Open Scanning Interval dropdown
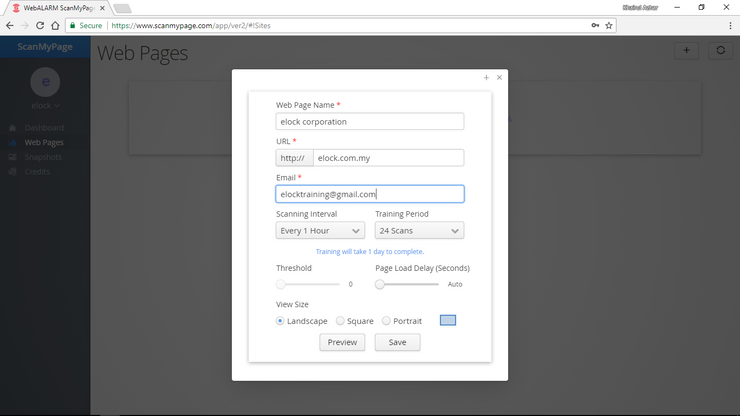 [x=320, y=230]
